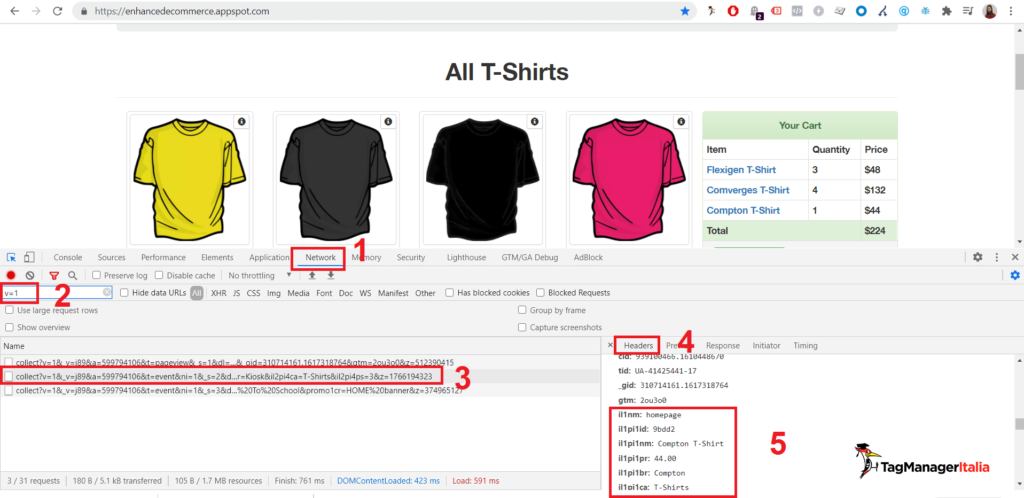Activate the inspect element picker
Image resolution: width=1024 pixels, height=498 pixels.
(x=11, y=257)
